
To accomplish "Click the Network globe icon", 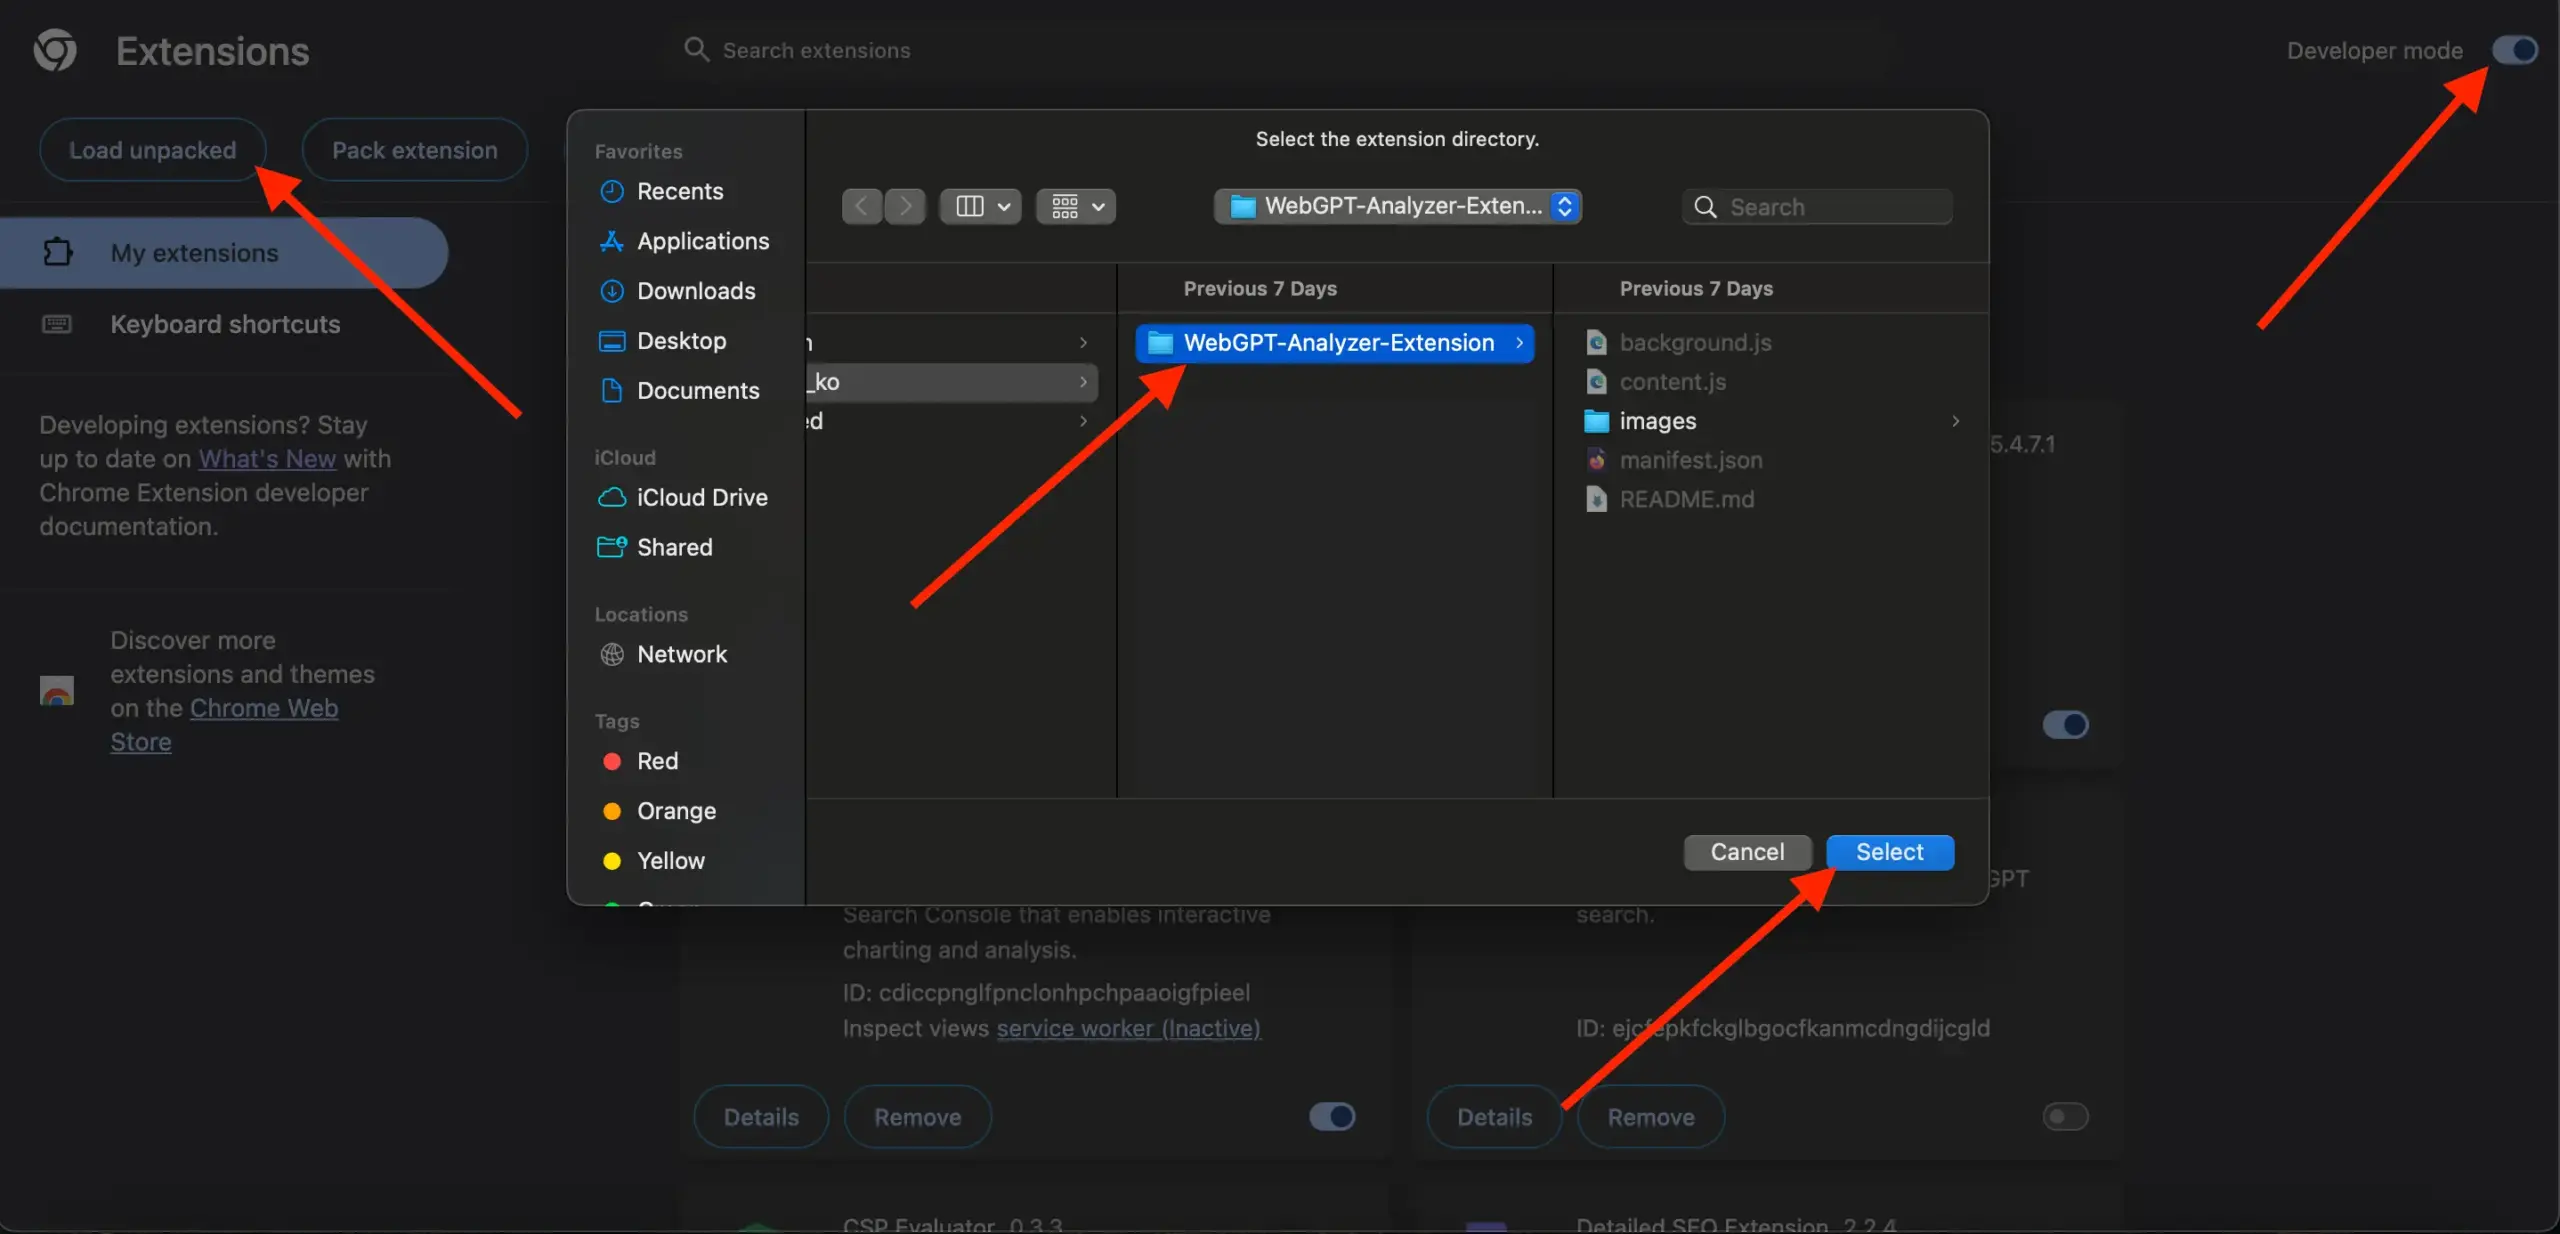I will [611, 654].
